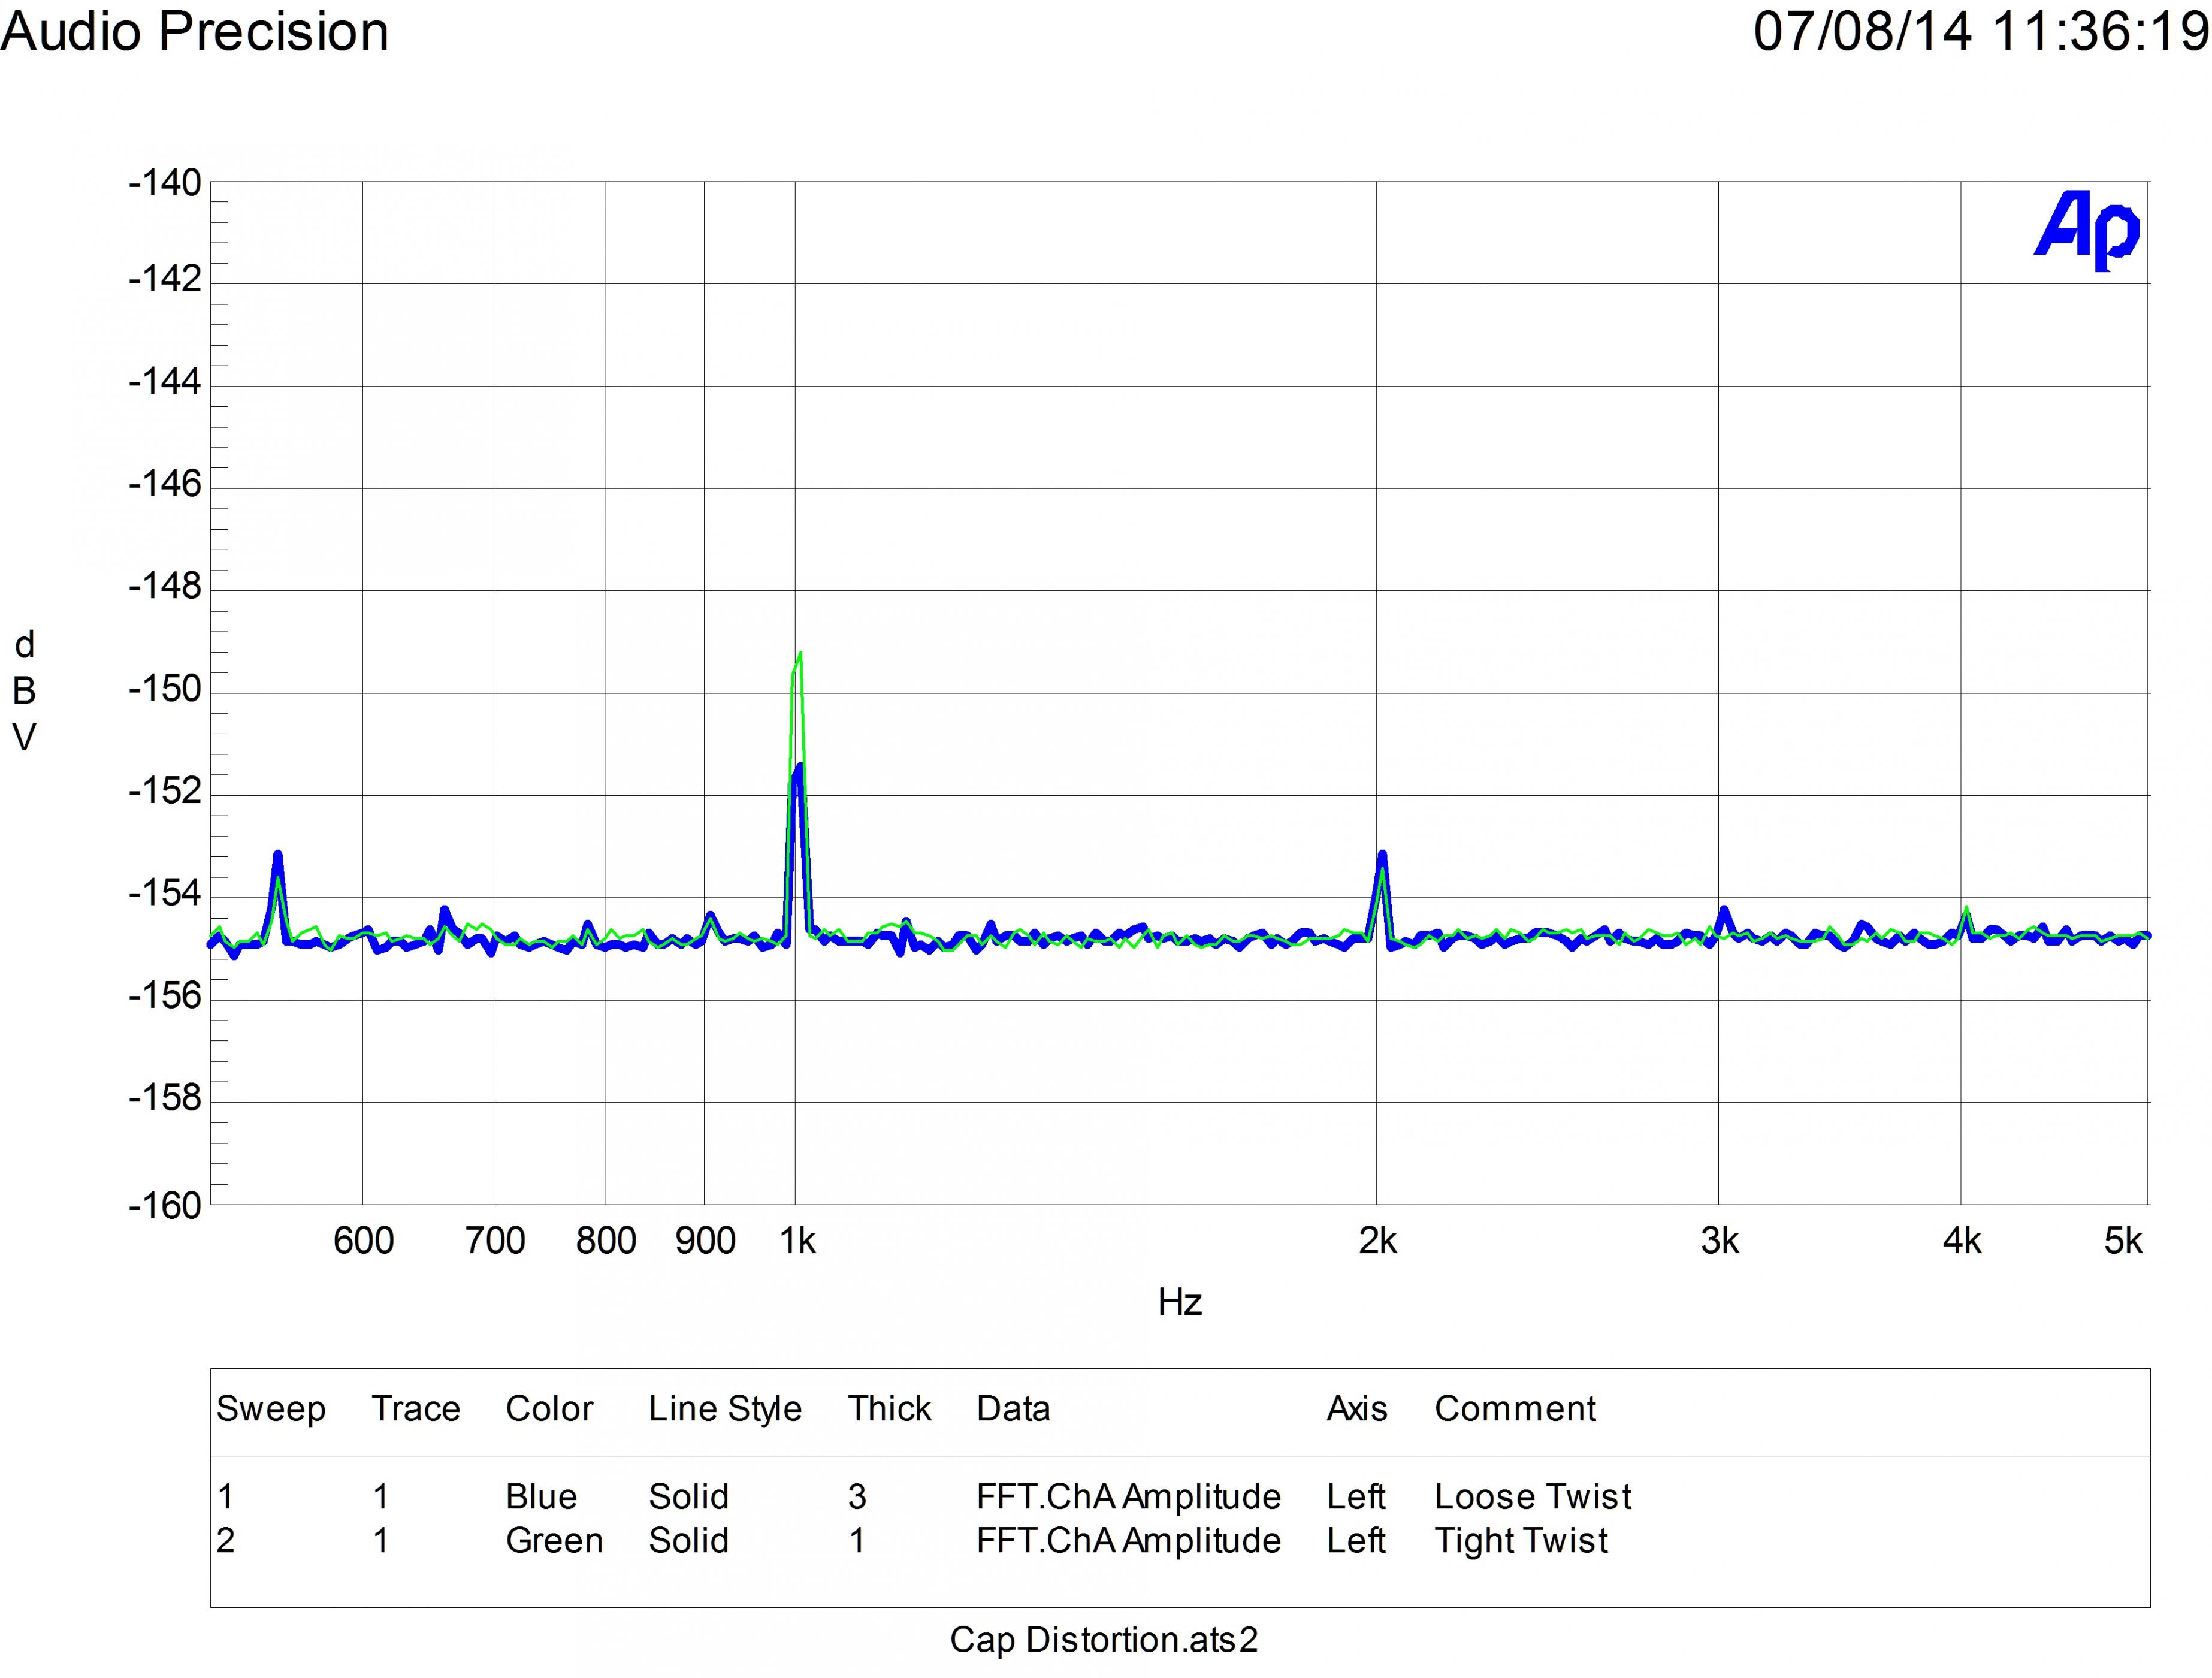2212x1678 pixels.
Task: Click thickness value '3' in Blue row
Action: point(857,1496)
